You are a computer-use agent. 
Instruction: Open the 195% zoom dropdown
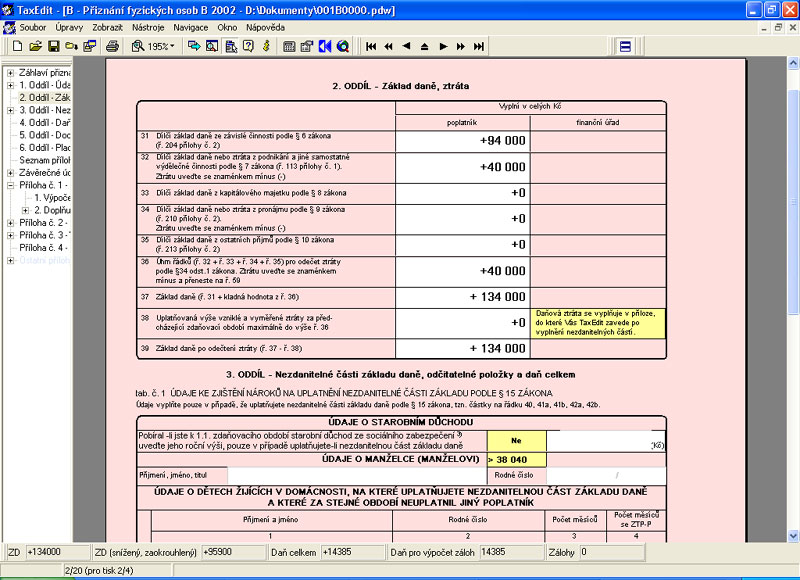172,46
